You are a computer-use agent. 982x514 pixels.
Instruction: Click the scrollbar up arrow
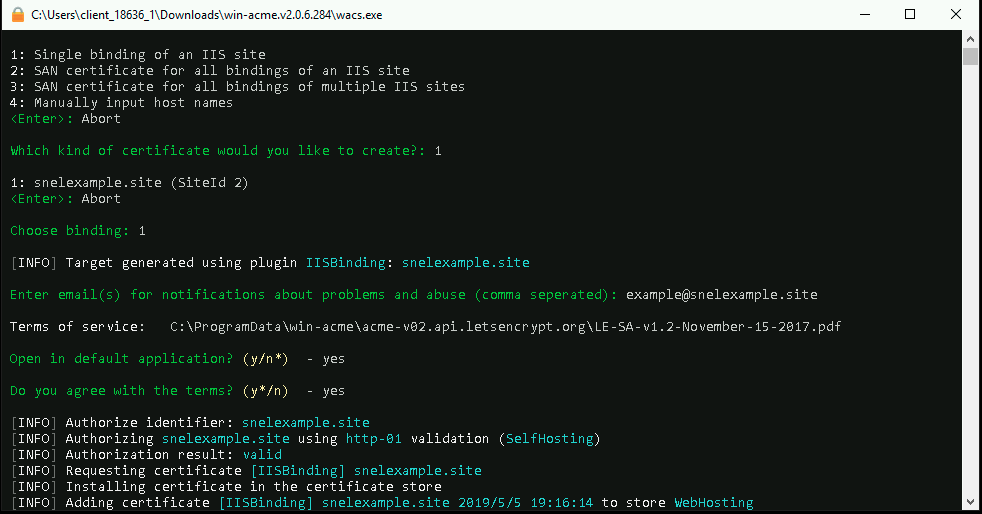click(x=970, y=39)
